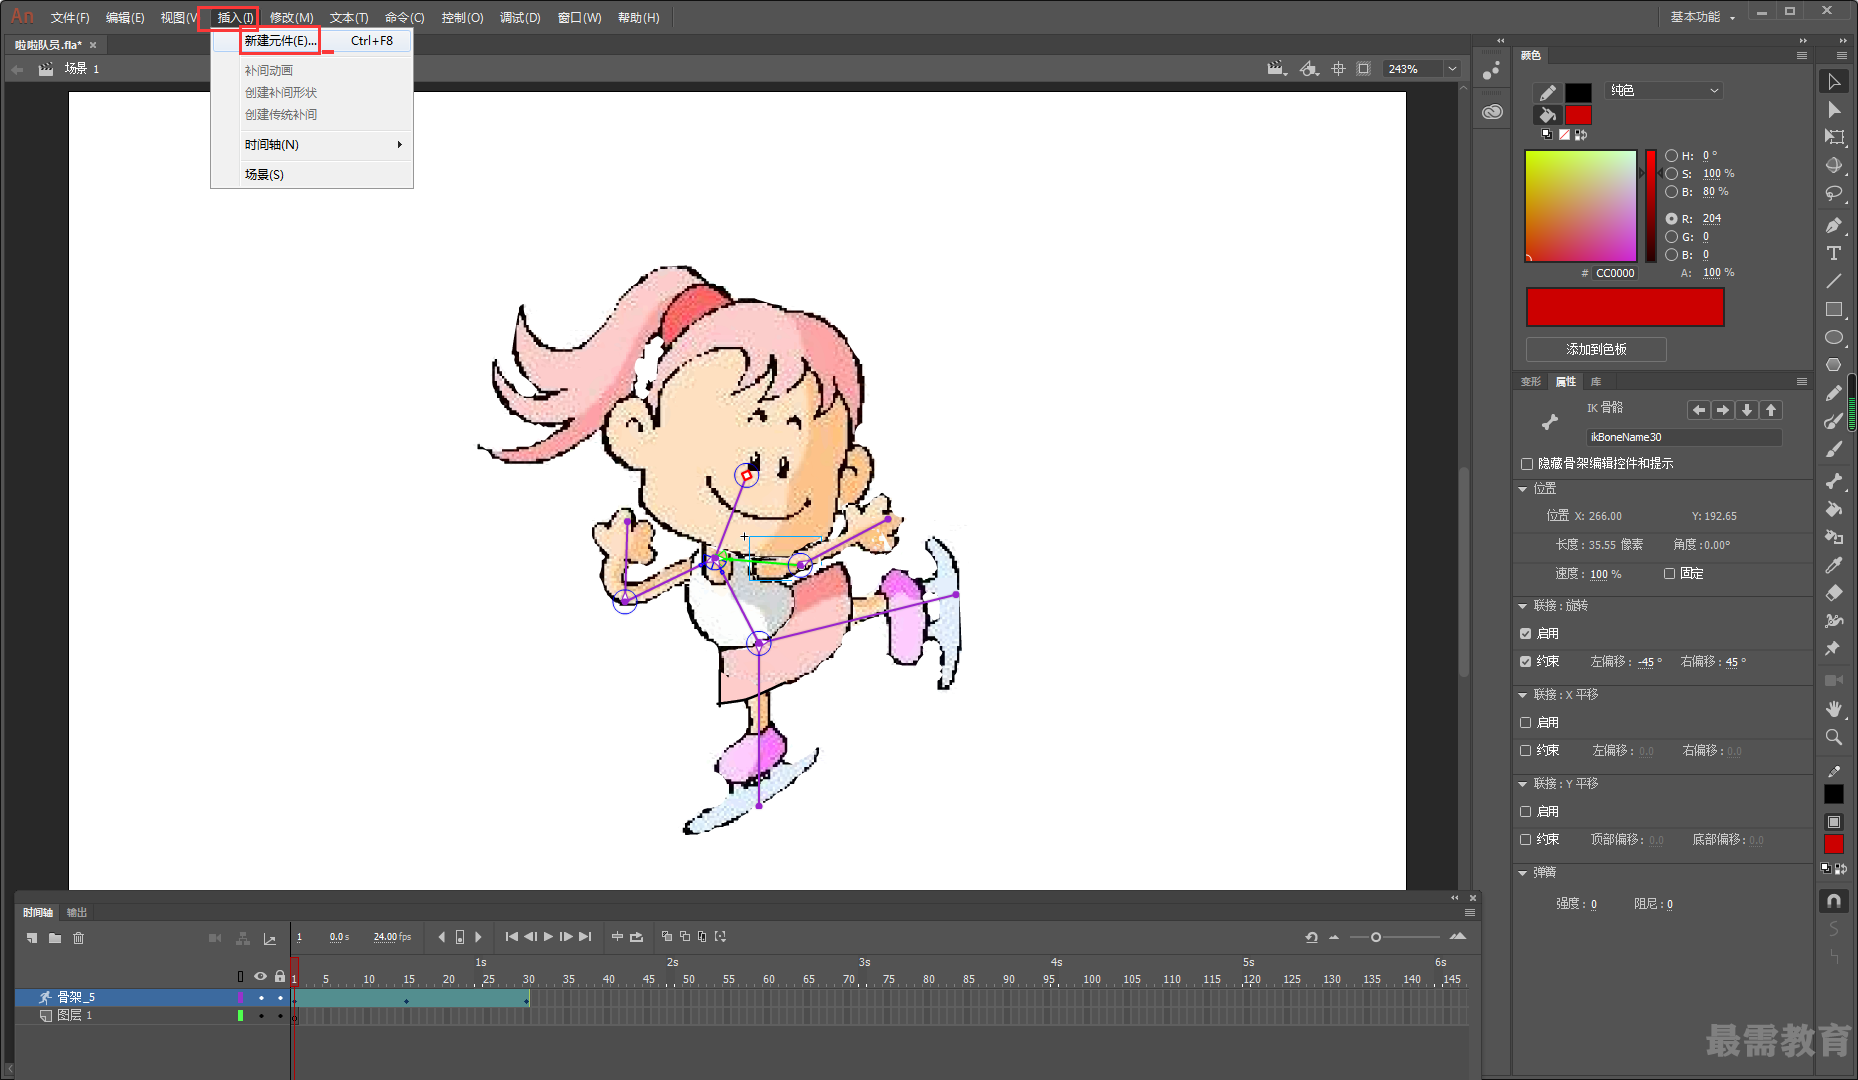Click the parent bone up-arrow button

point(1771,410)
